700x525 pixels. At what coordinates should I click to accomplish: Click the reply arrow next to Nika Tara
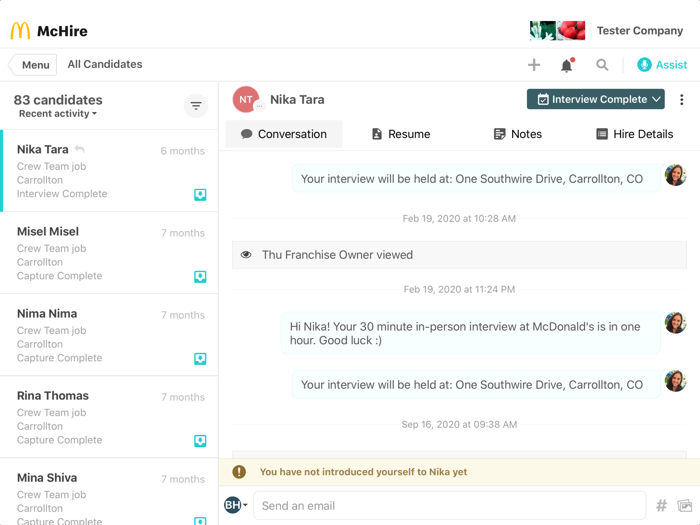pyautogui.click(x=79, y=149)
